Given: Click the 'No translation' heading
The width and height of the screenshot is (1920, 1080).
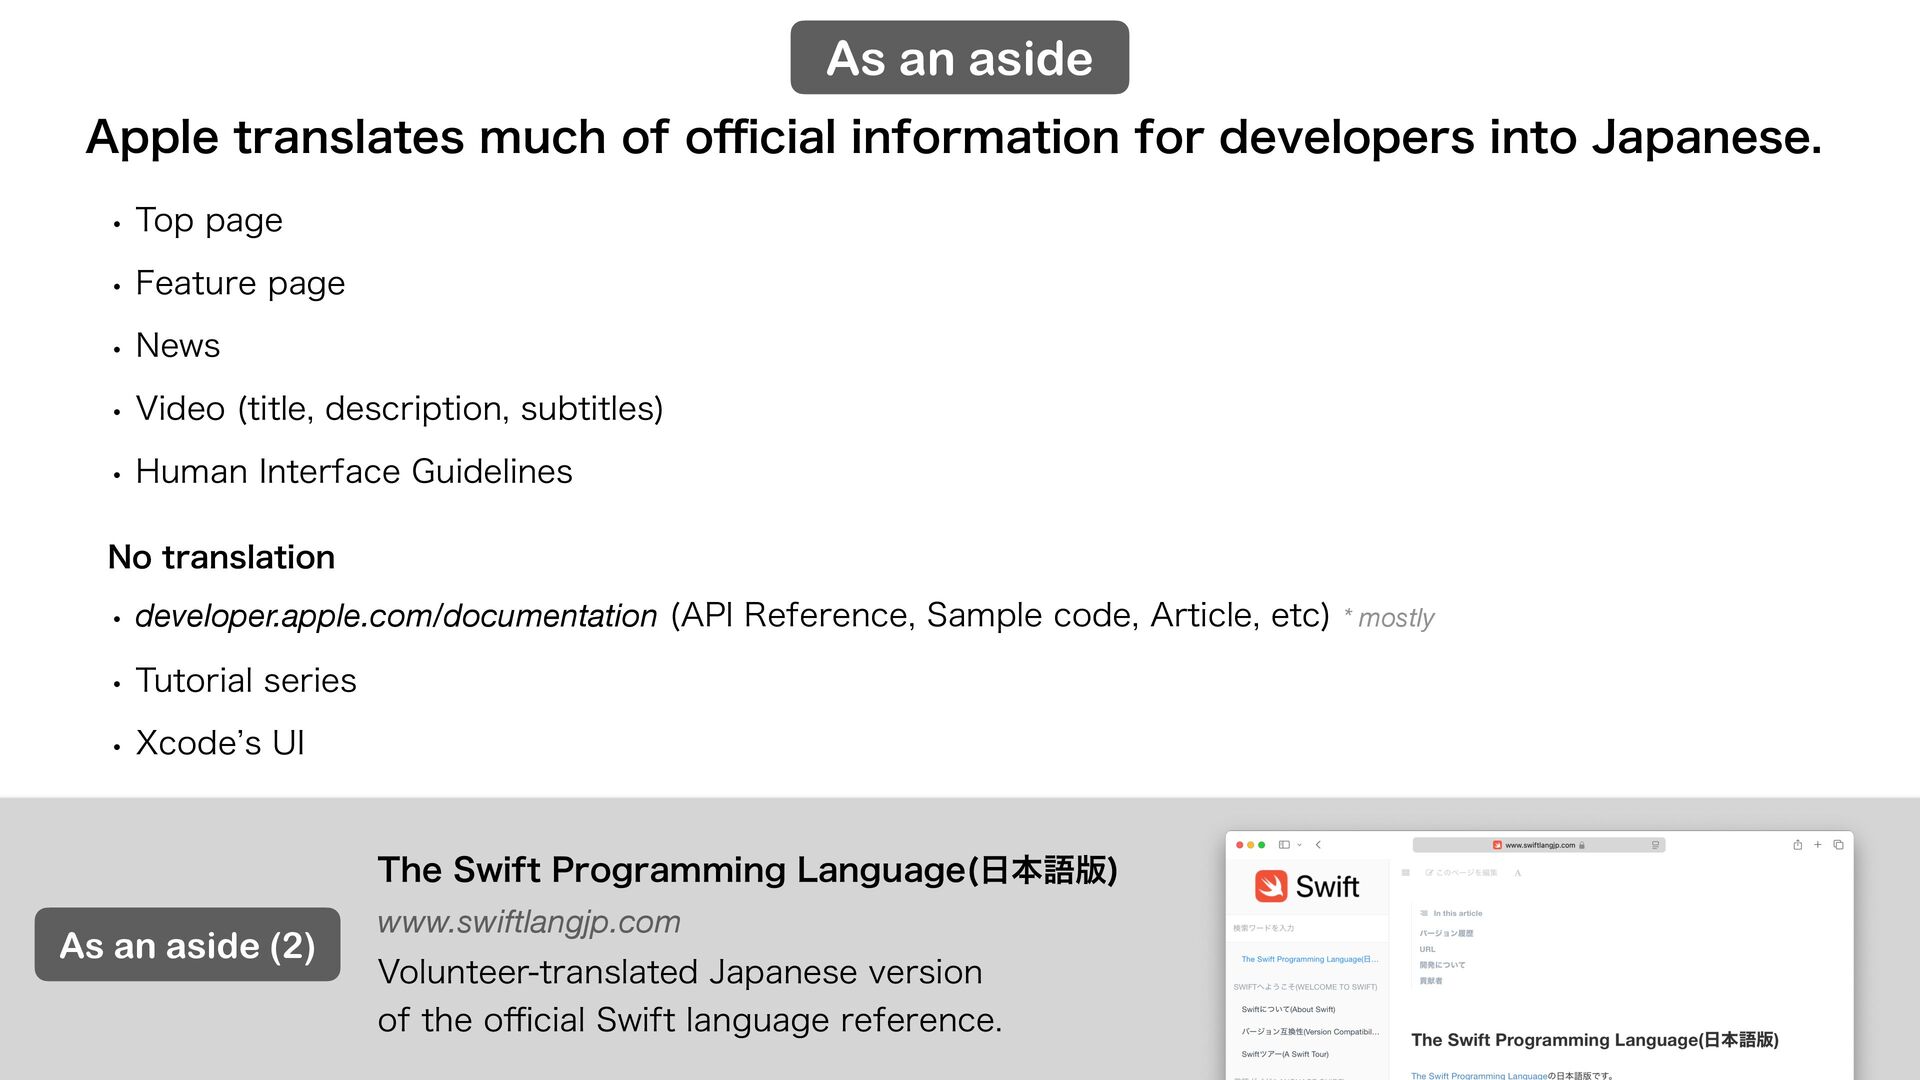Looking at the screenshot, I should tap(221, 557).
